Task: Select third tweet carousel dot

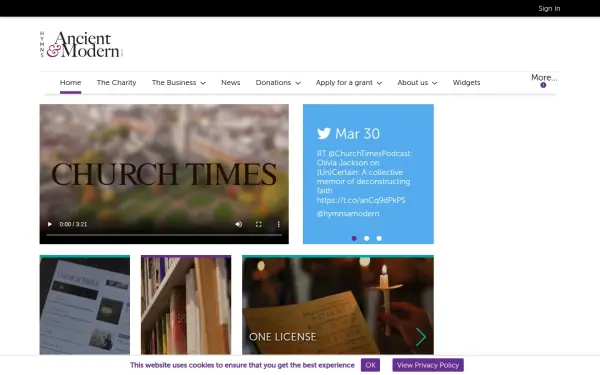Action: point(379,238)
